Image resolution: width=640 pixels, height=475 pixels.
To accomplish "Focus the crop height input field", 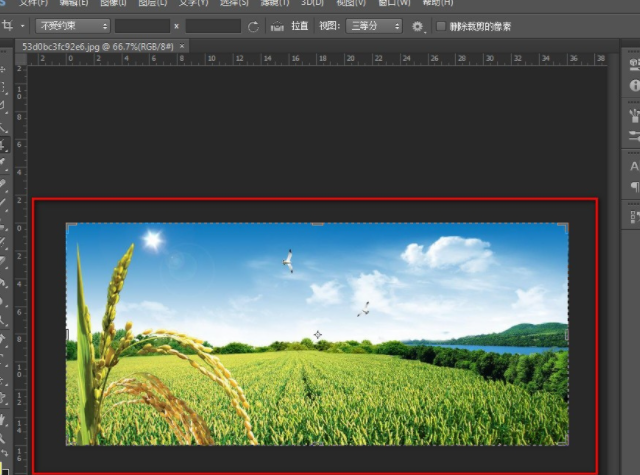I will (x=213, y=26).
